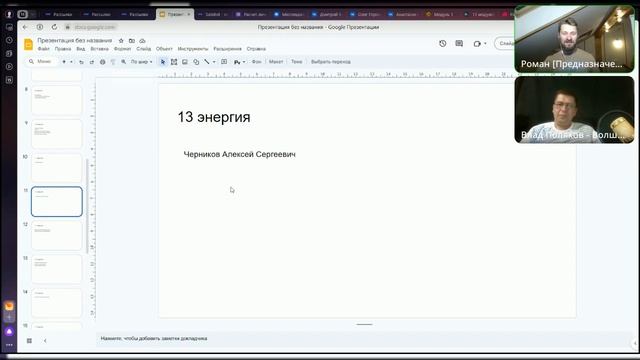Image resolution: width=640 pixels, height=360 pixels.
Task: Open the Слайд menu
Action: pyautogui.click(x=143, y=49)
